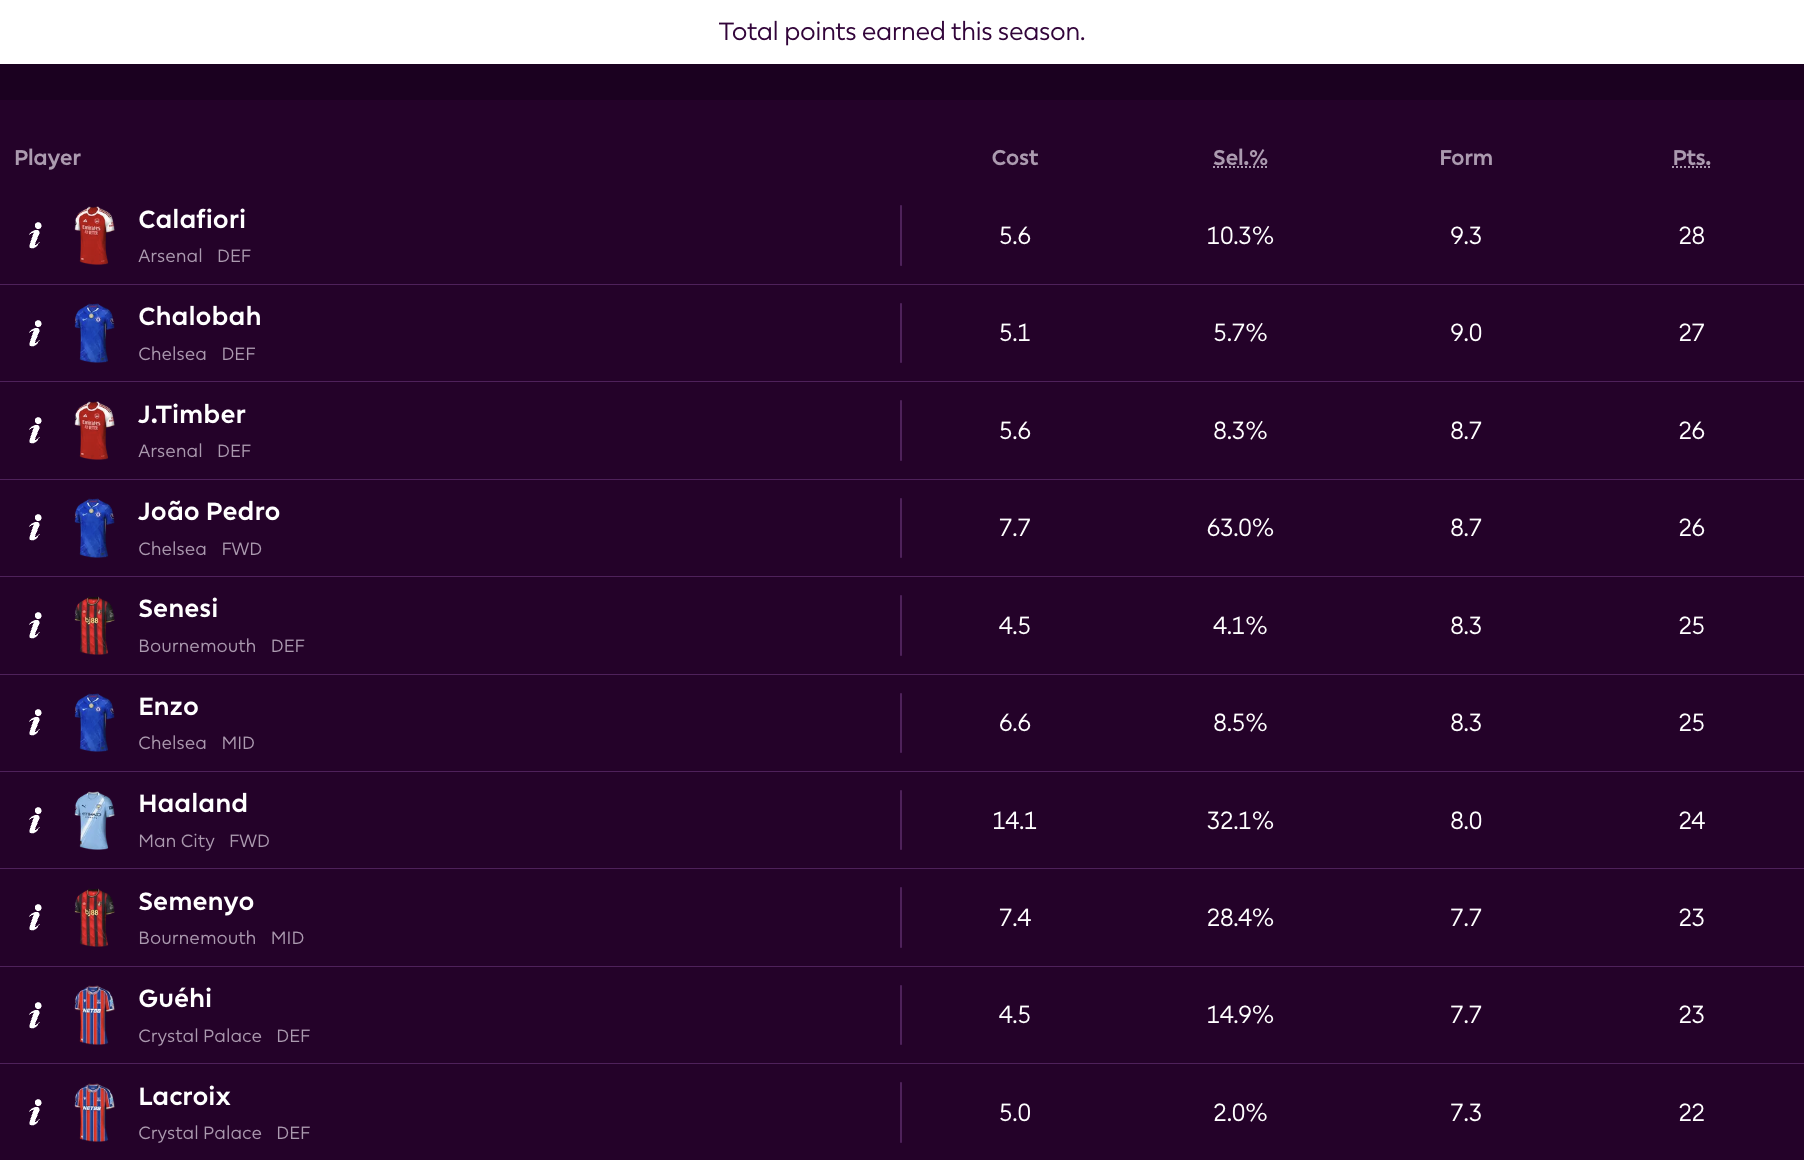View J.Timber player information icon

35,431
